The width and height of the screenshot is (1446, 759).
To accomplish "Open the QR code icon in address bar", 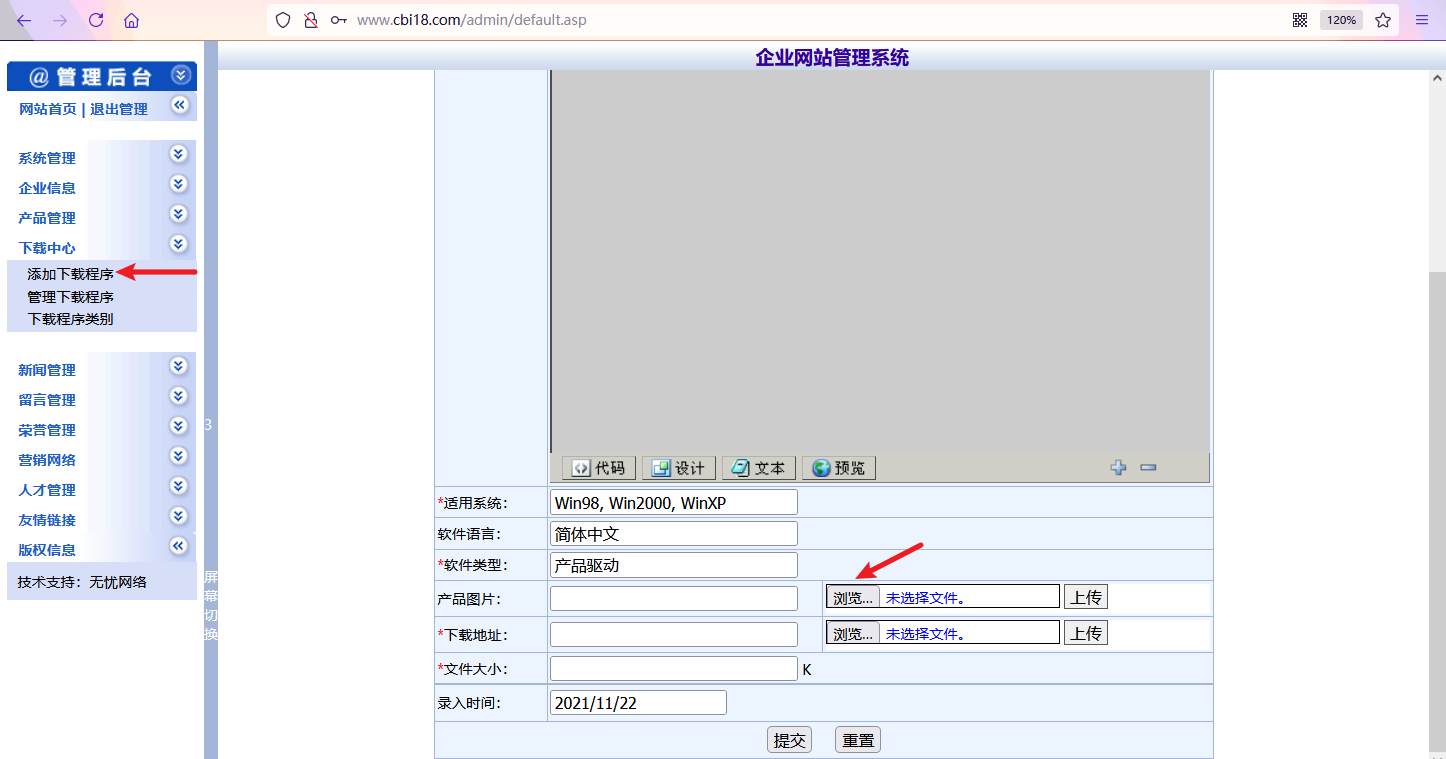I will [x=1300, y=20].
